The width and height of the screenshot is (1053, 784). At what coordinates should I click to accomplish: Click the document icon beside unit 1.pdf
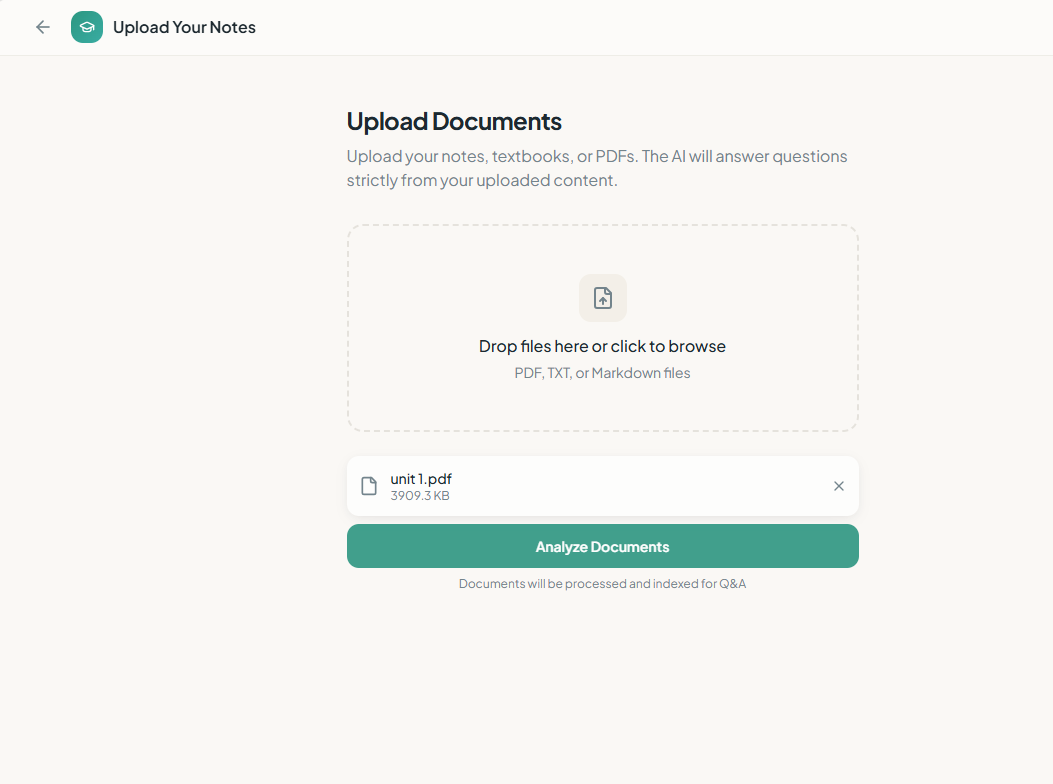[x=369, y=486]
